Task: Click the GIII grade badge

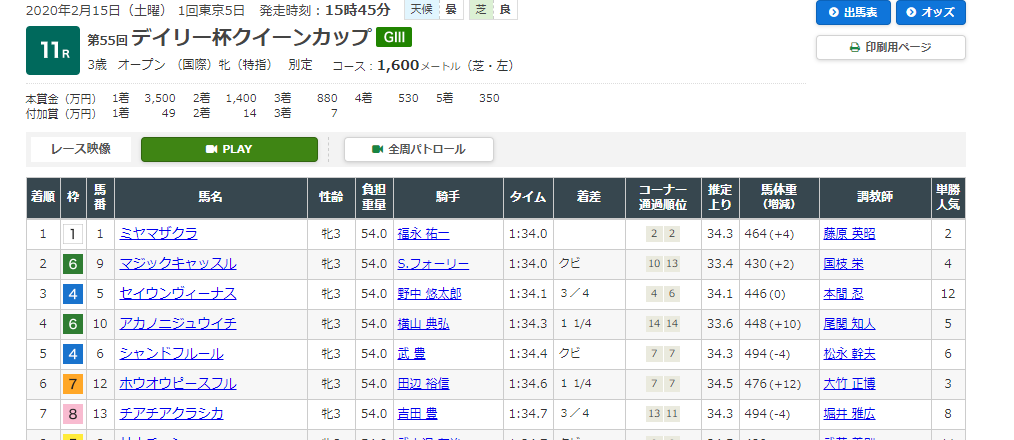Action: (394, 38)
